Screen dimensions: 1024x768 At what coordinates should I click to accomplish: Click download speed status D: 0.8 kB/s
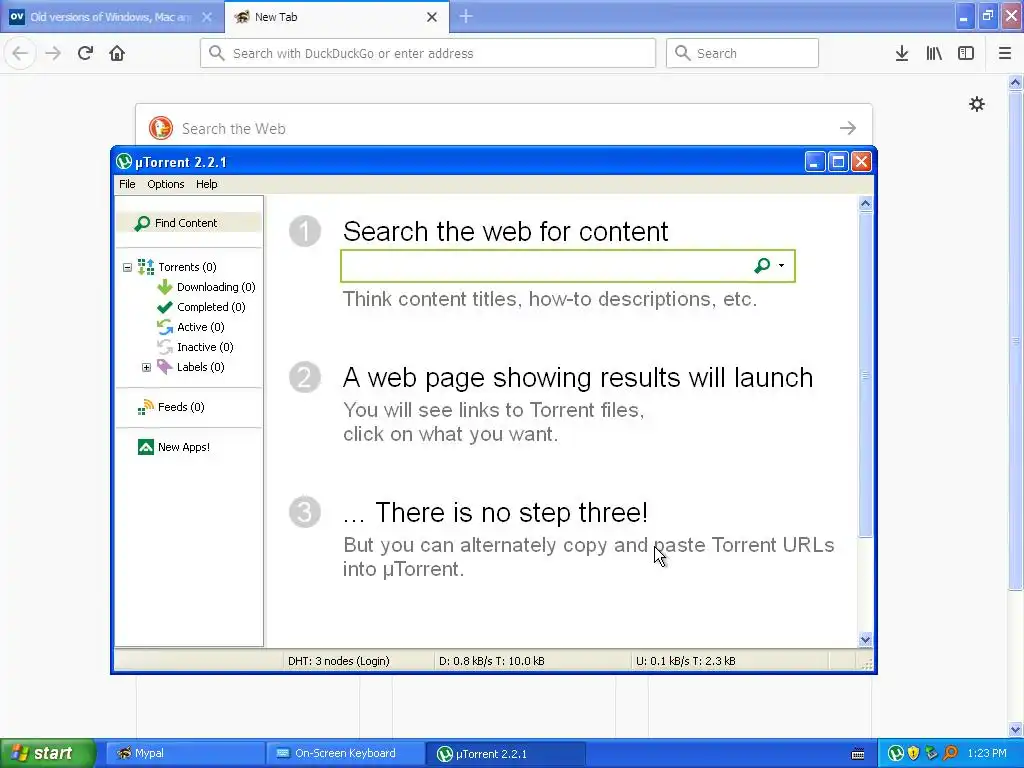[492, 661]
